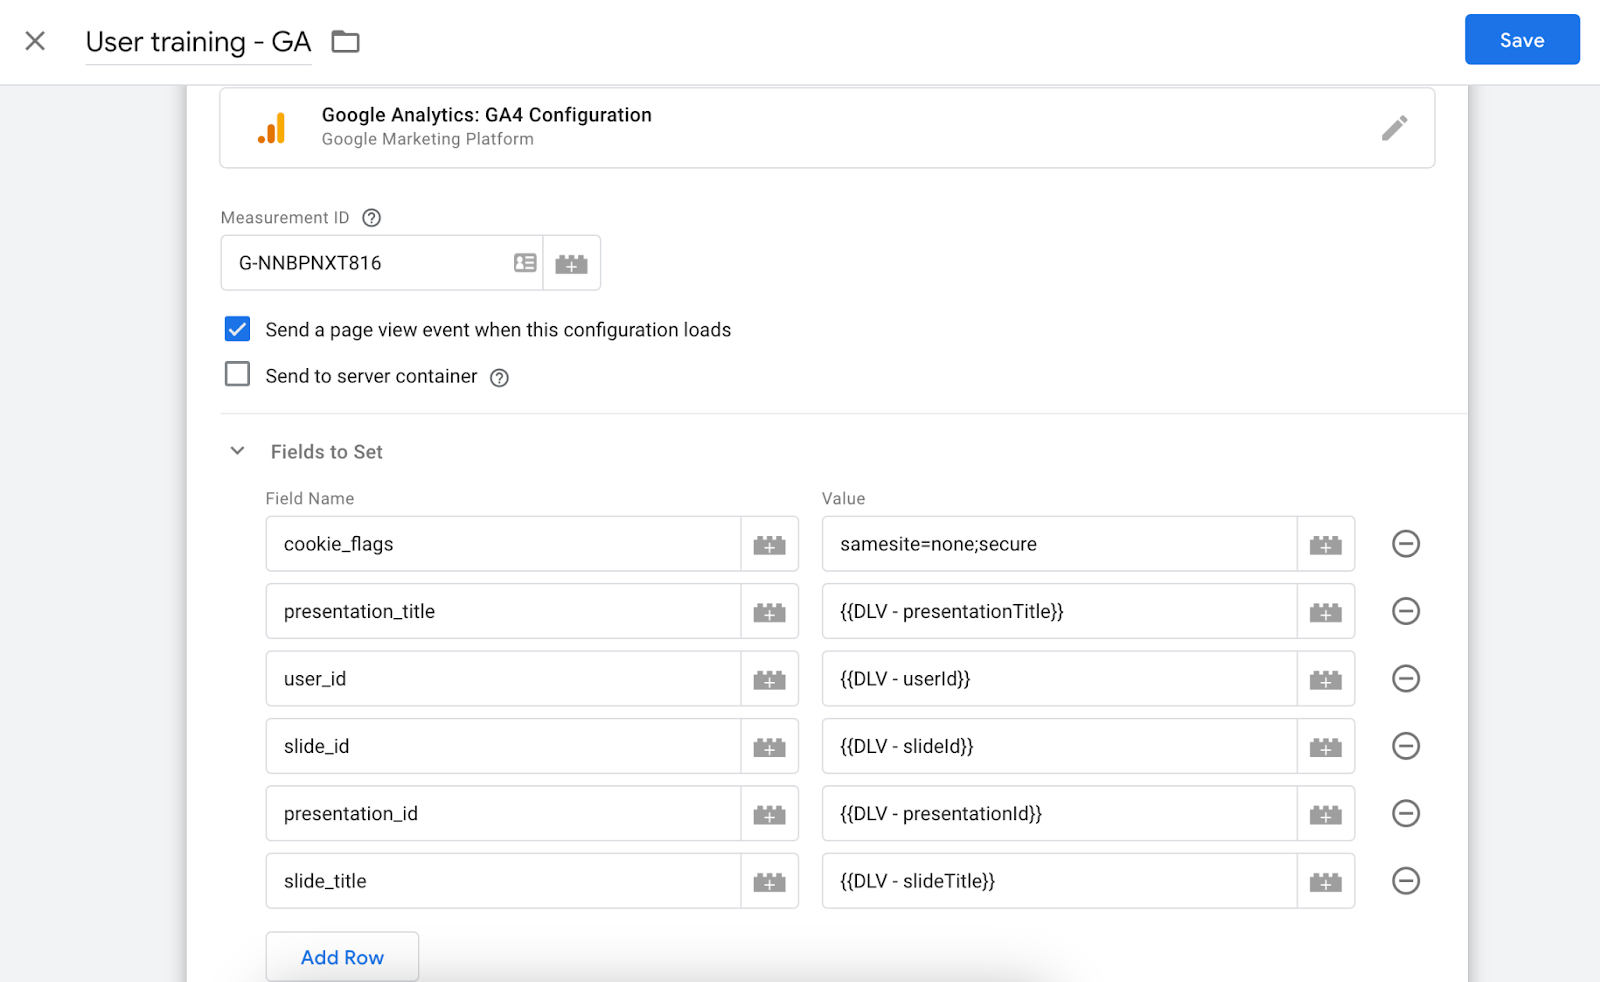Uncheck Send a page view event checkbox

pos(237,329)
